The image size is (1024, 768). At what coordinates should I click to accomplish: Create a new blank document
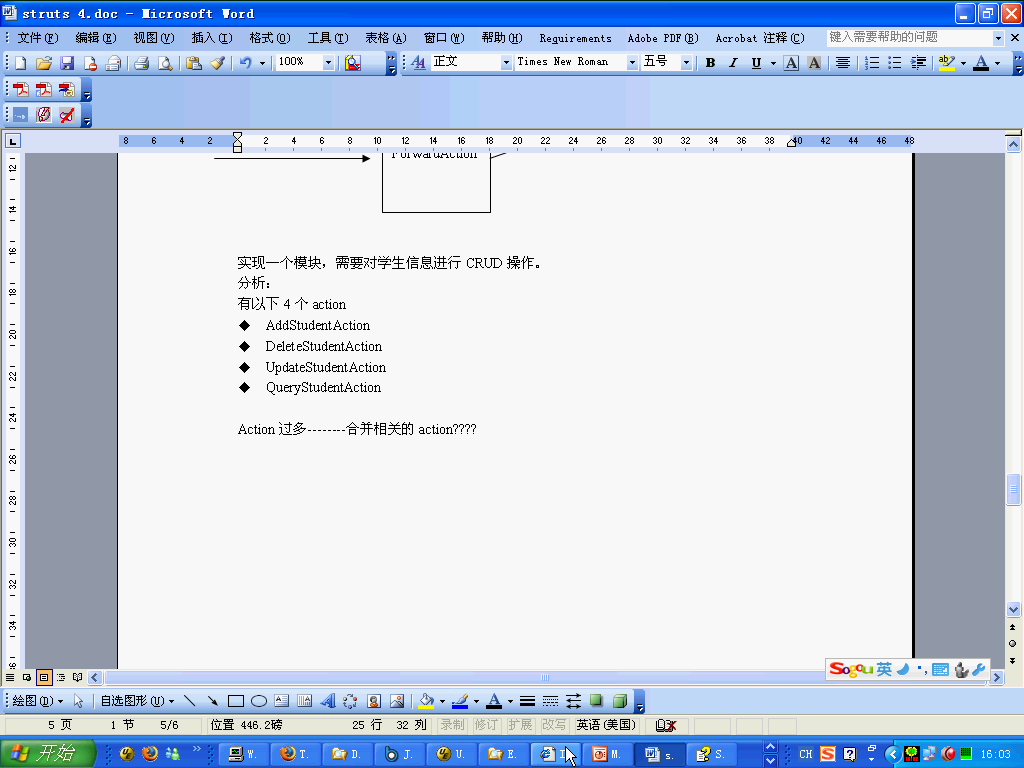coord(21,63)
